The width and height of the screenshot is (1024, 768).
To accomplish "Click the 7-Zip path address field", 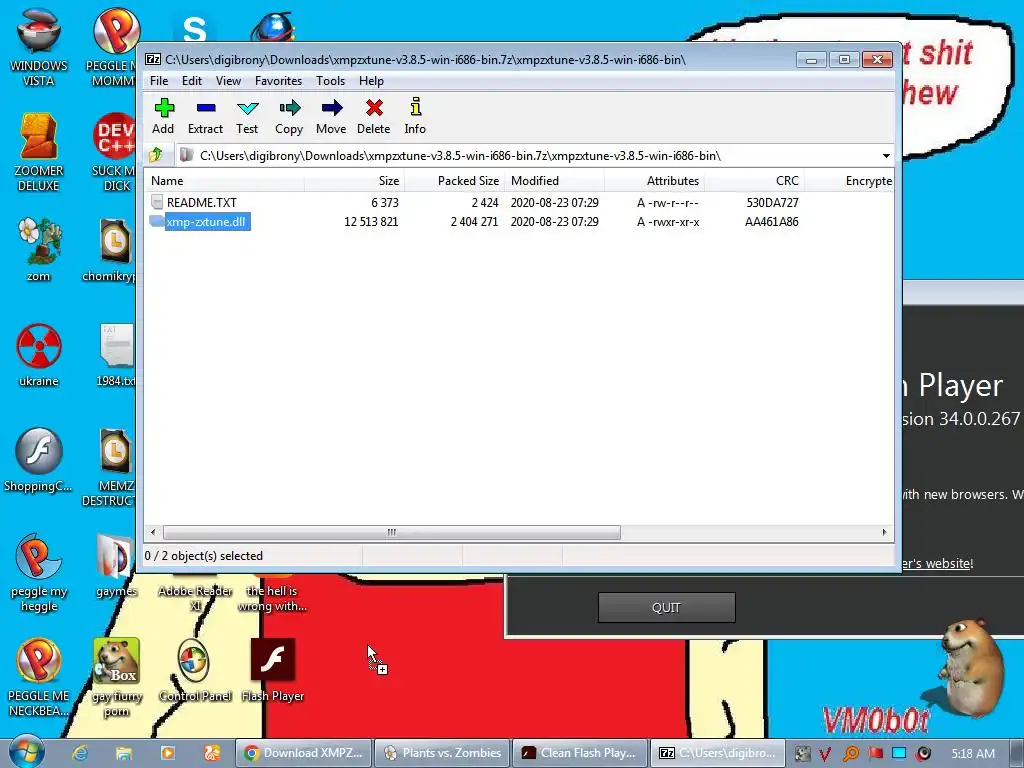I will [529, 155].
